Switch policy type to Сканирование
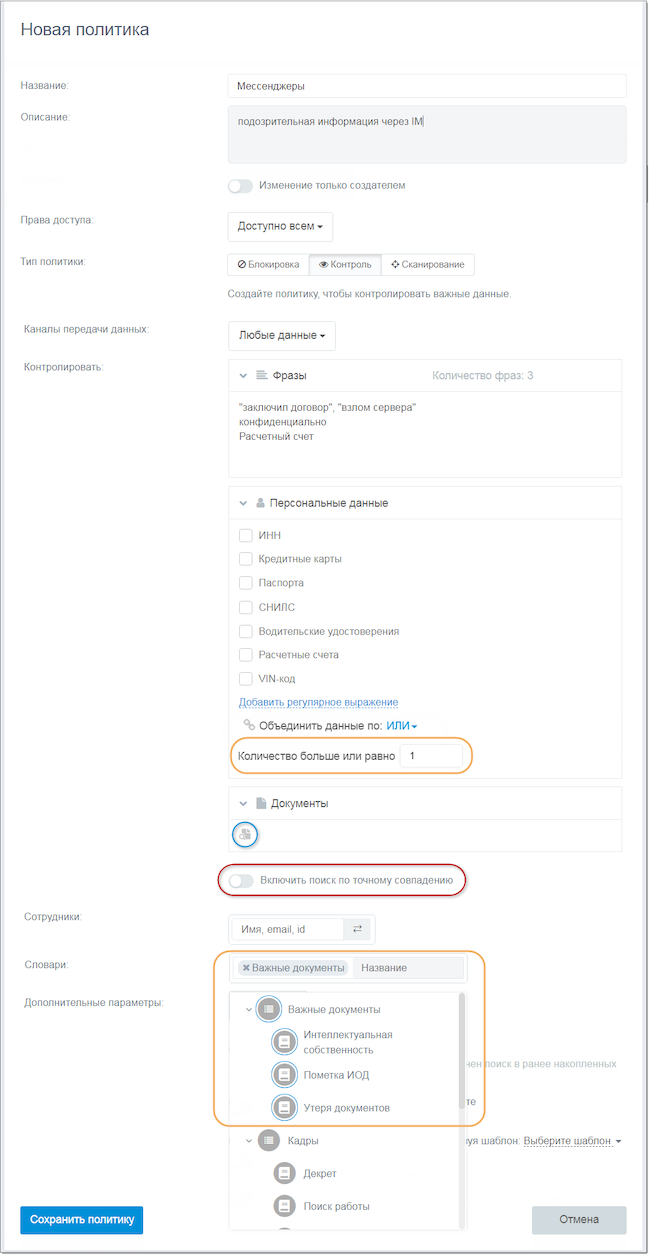 pyautogui.click(x=427, y=265)
